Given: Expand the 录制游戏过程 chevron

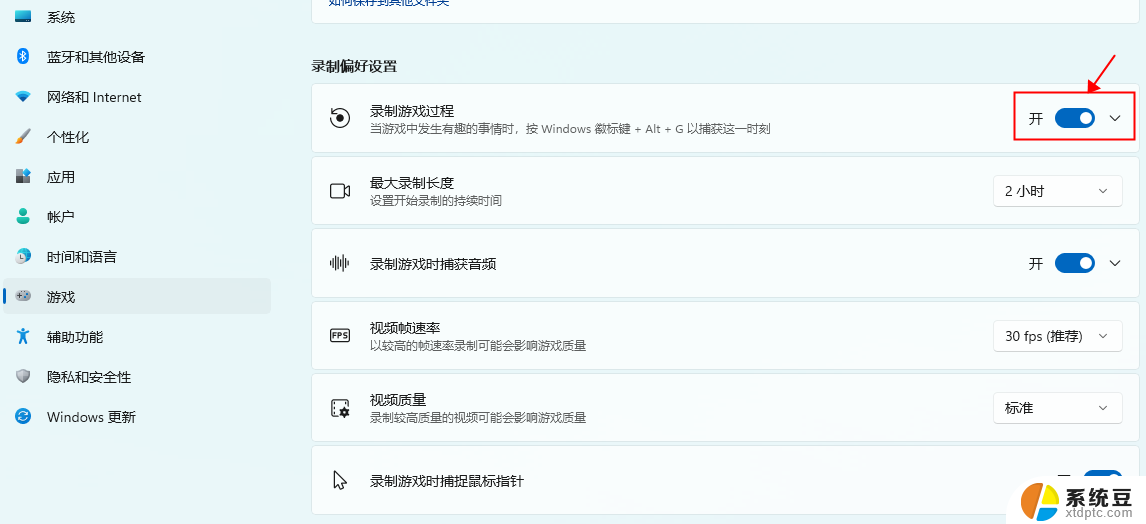Looking at the screenshot, I should (1115, 118).
